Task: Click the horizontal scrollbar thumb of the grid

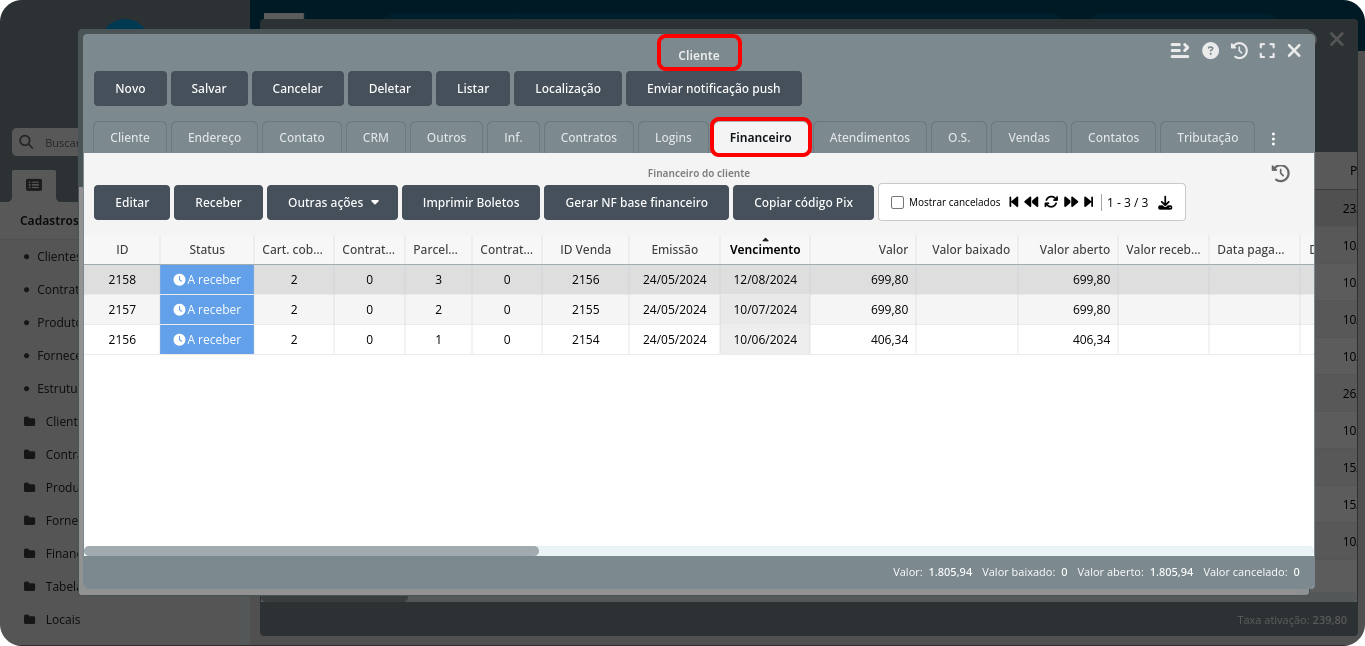Action: (311, 551)
